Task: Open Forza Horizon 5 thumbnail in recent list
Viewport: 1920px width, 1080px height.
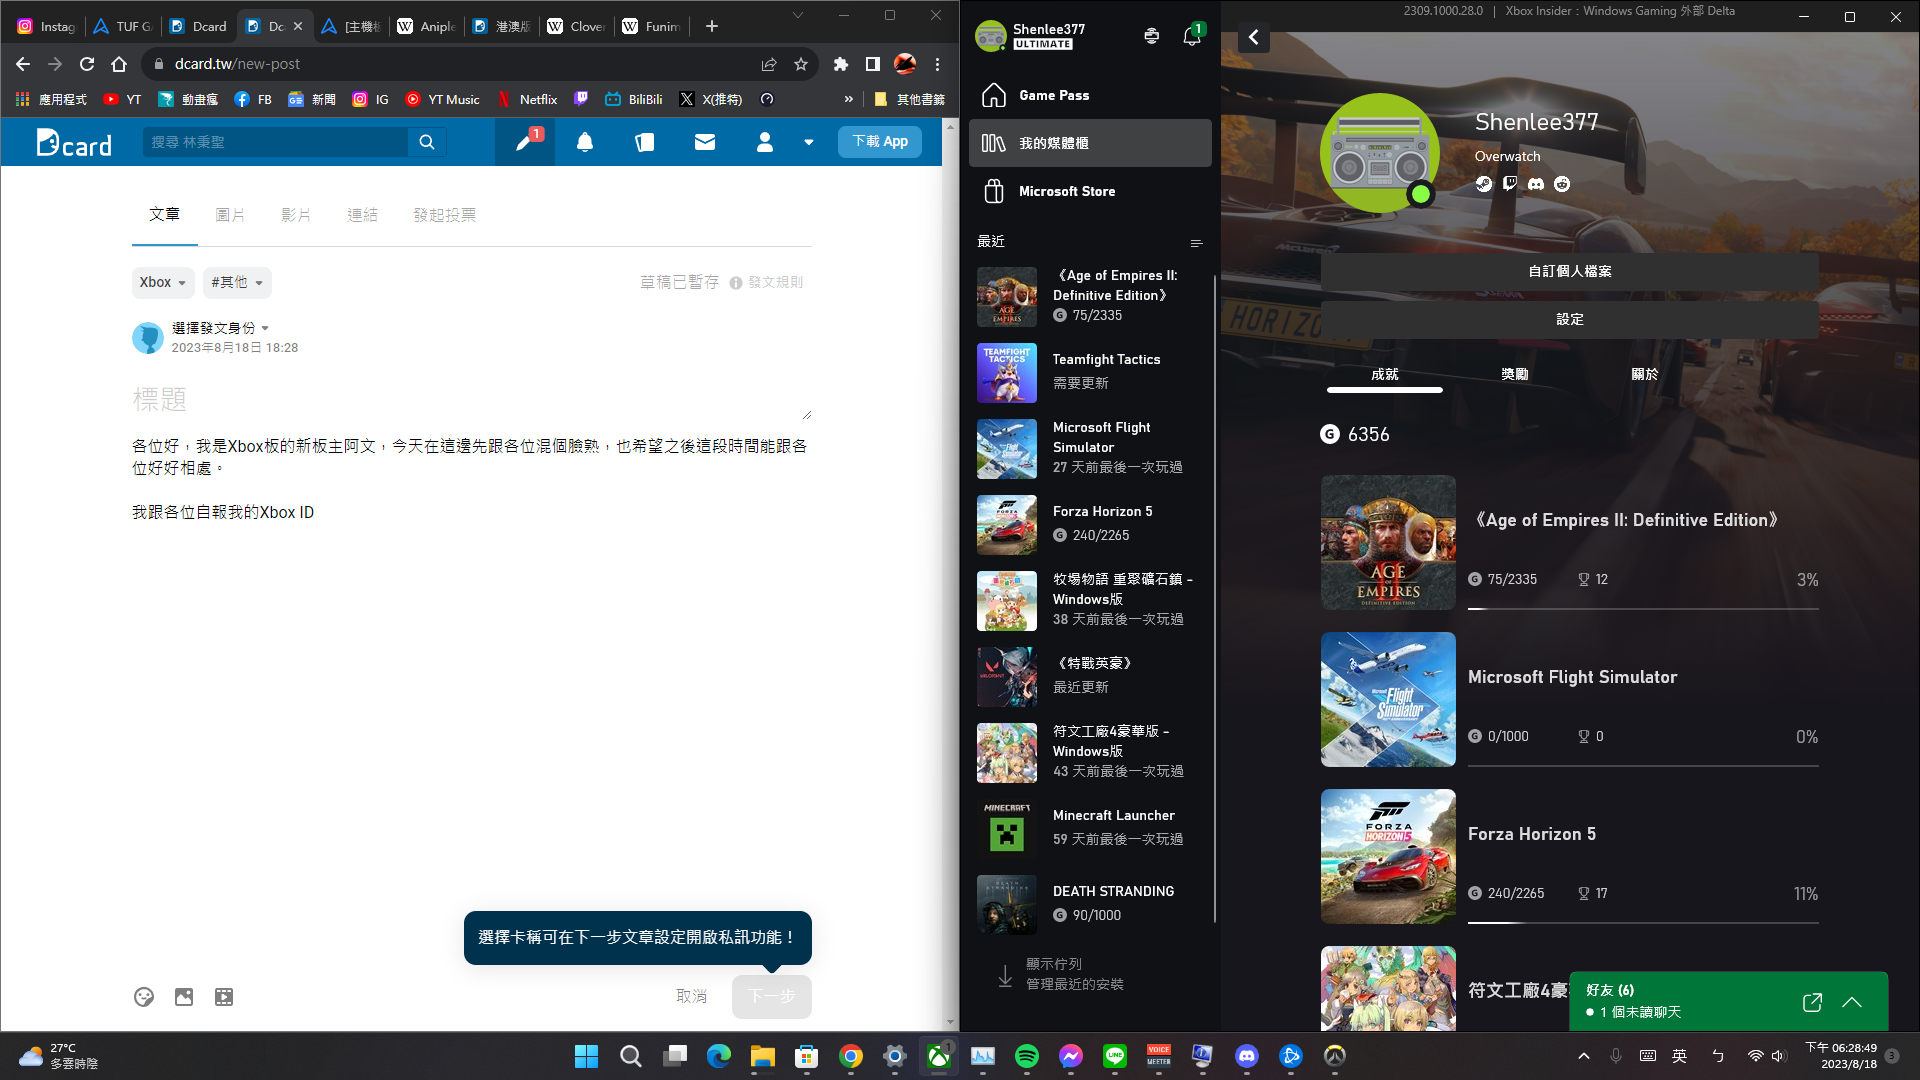Action: click(1007, 525)
